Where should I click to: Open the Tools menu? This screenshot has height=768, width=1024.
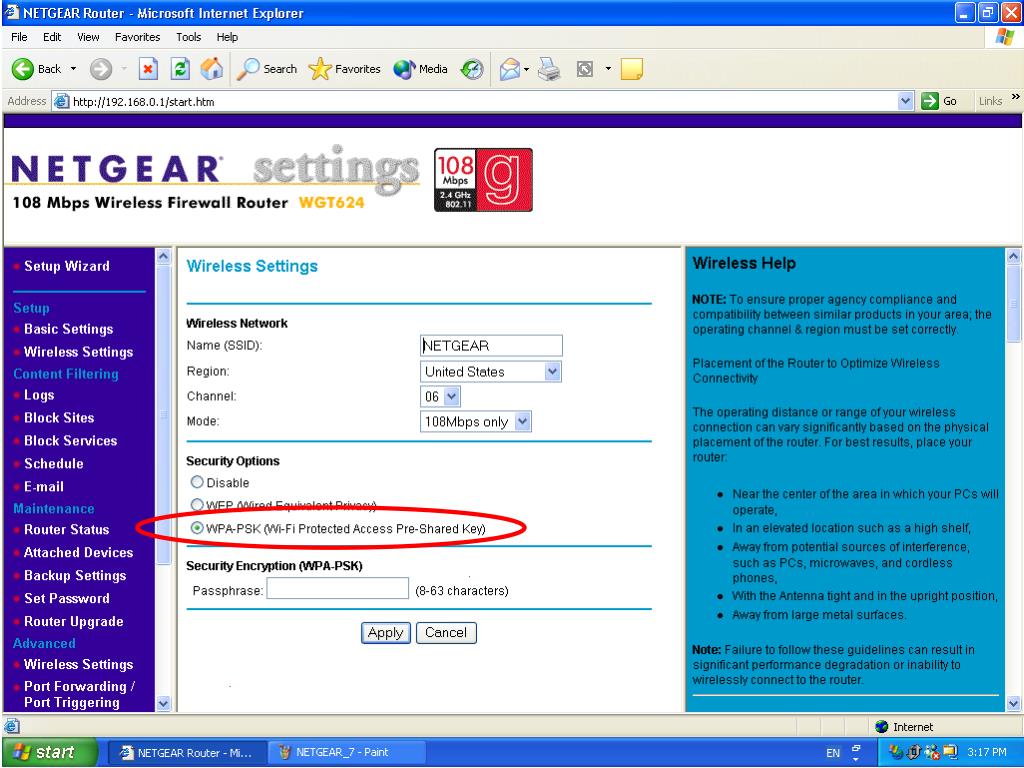188,37
